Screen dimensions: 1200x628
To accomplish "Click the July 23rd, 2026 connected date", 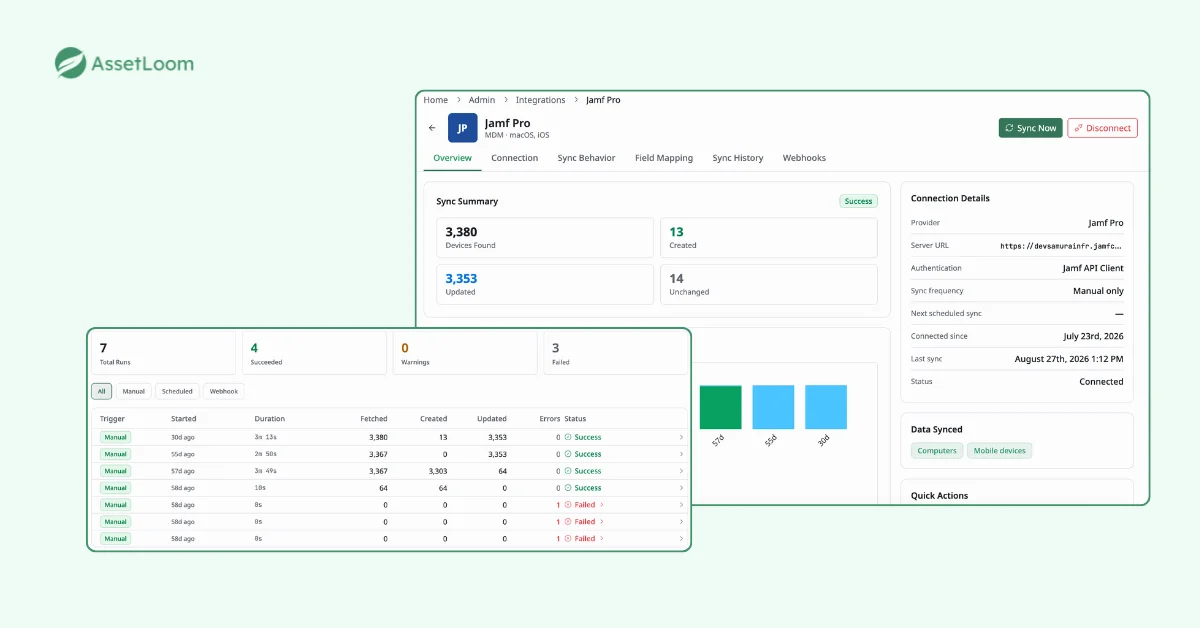I will coord(1093,336).
